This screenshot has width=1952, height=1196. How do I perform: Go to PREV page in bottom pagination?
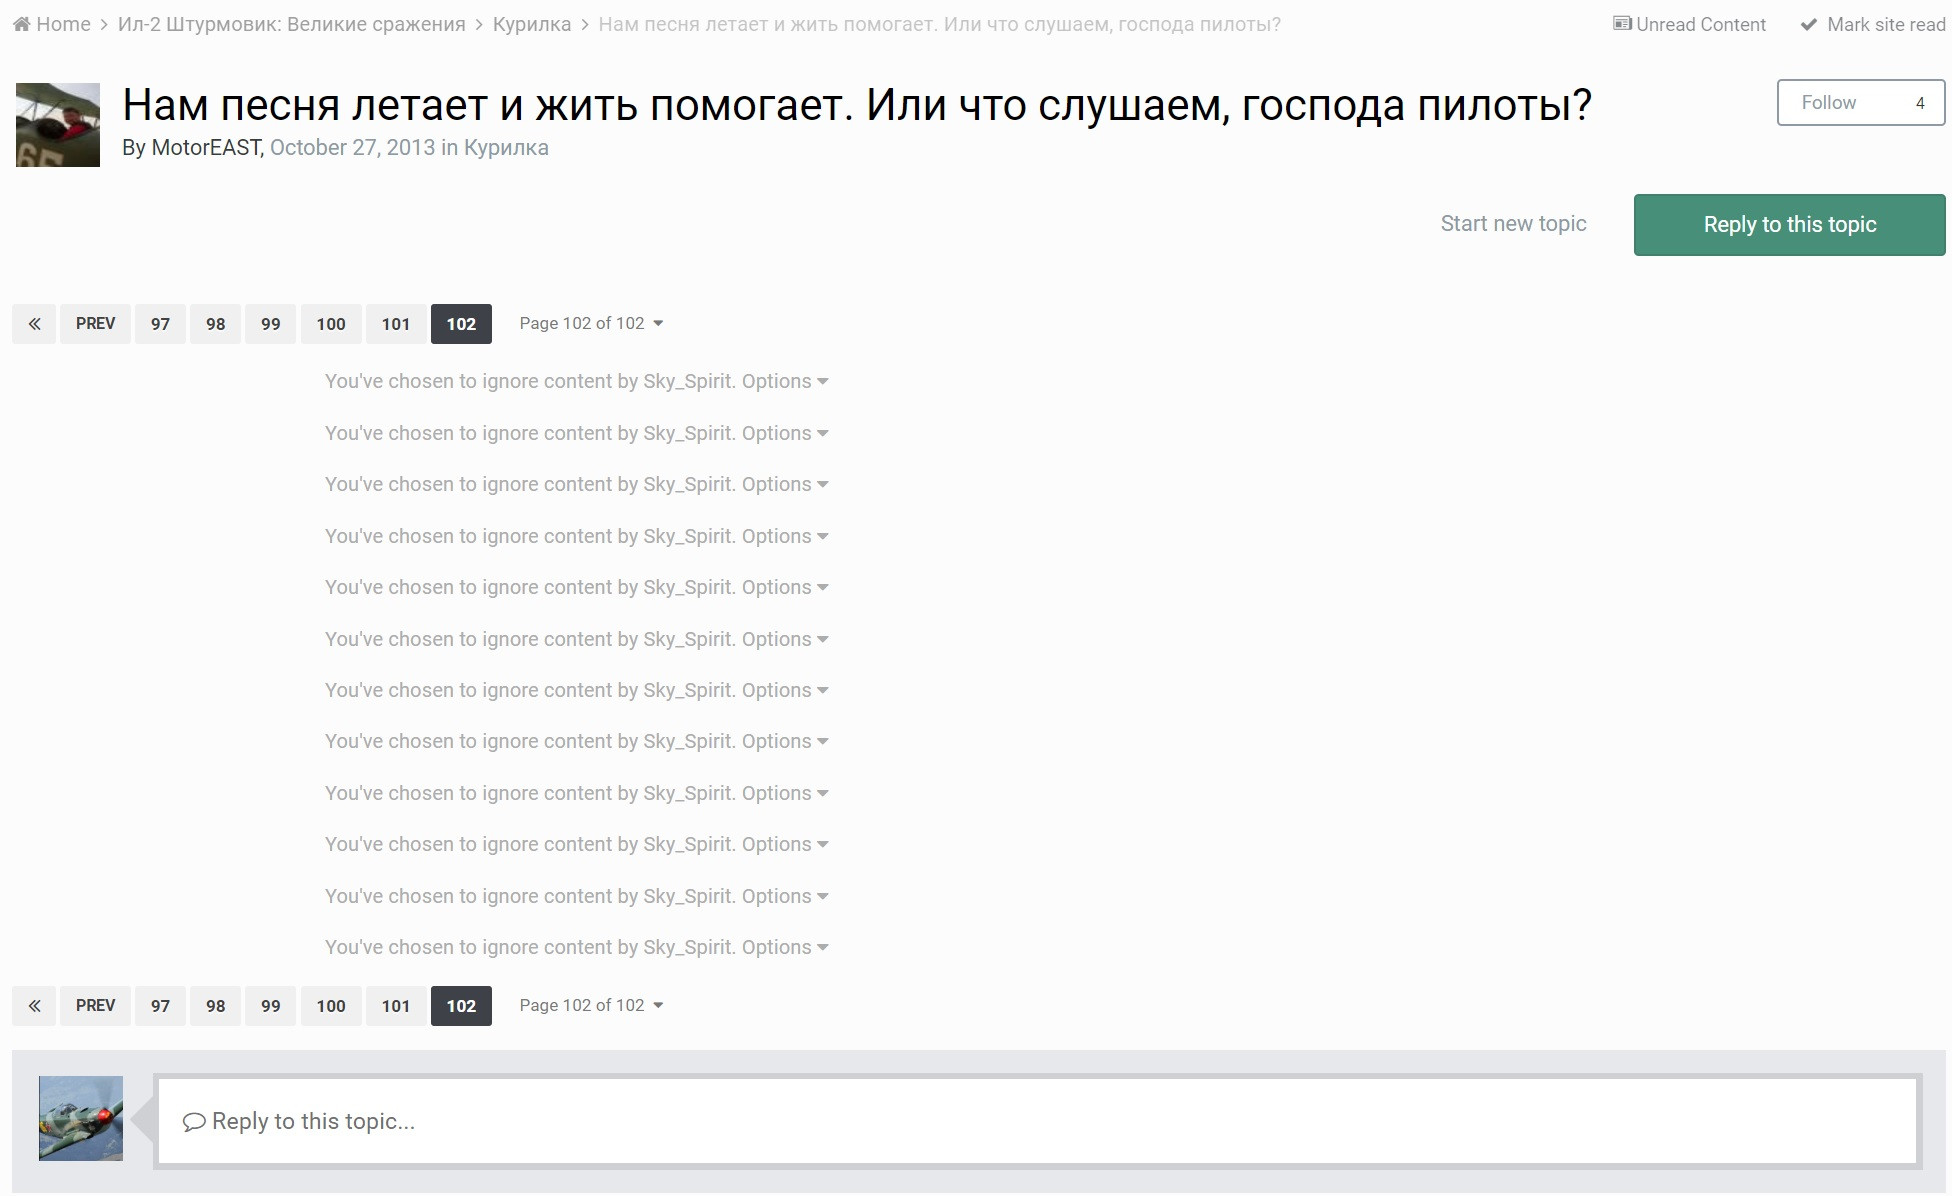(x=95, y=1006)
